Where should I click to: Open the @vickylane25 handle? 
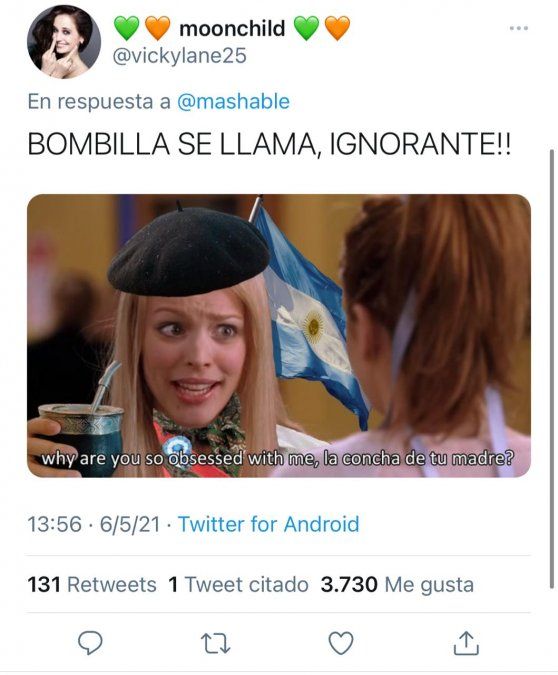tap(179, 56)
